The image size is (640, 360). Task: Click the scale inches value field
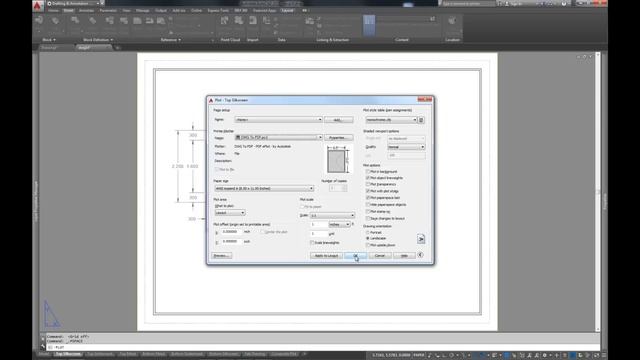[x=319, y=224]
